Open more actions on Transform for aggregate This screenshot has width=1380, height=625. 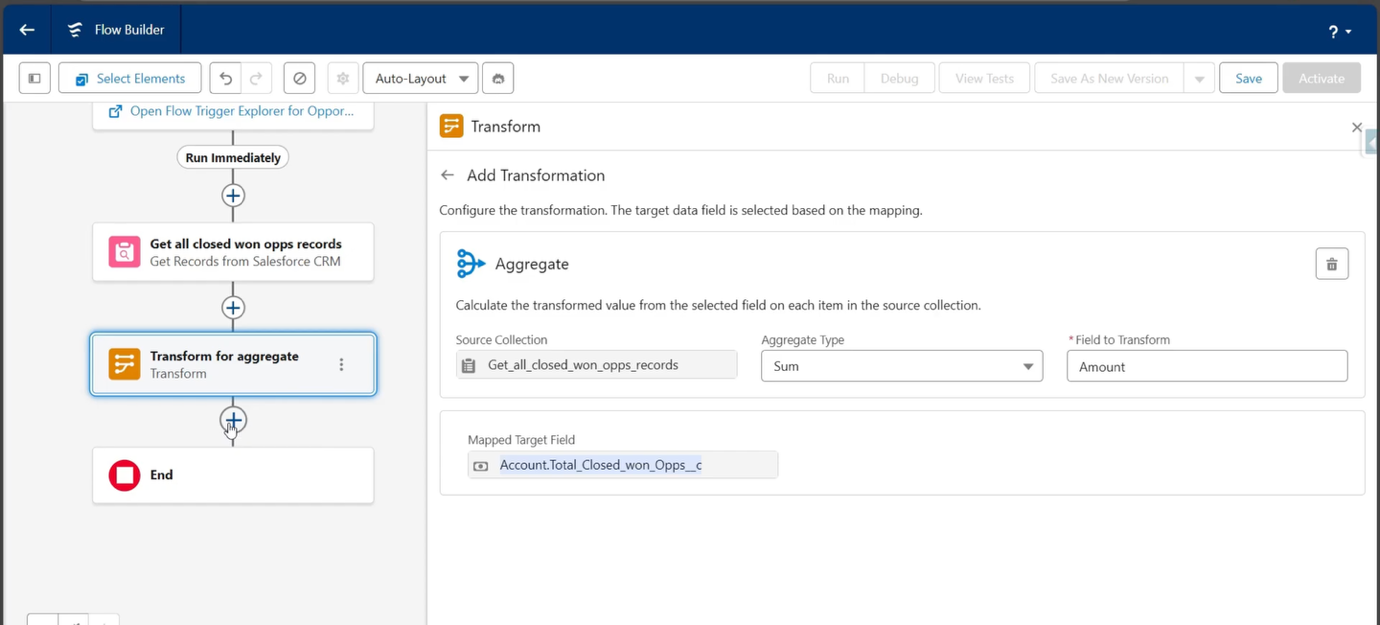341,364
